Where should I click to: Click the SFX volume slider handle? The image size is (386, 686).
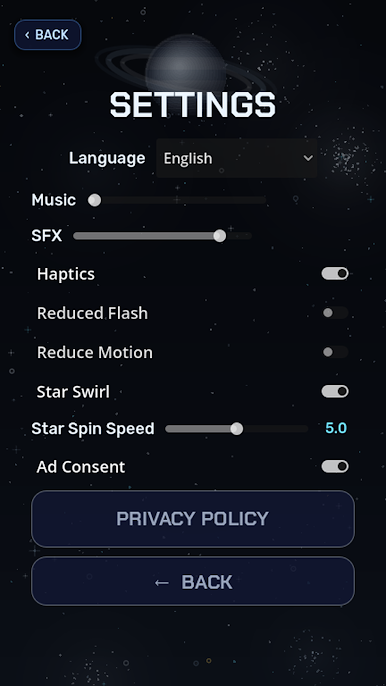pyautogui.click(x=220, y=236)
